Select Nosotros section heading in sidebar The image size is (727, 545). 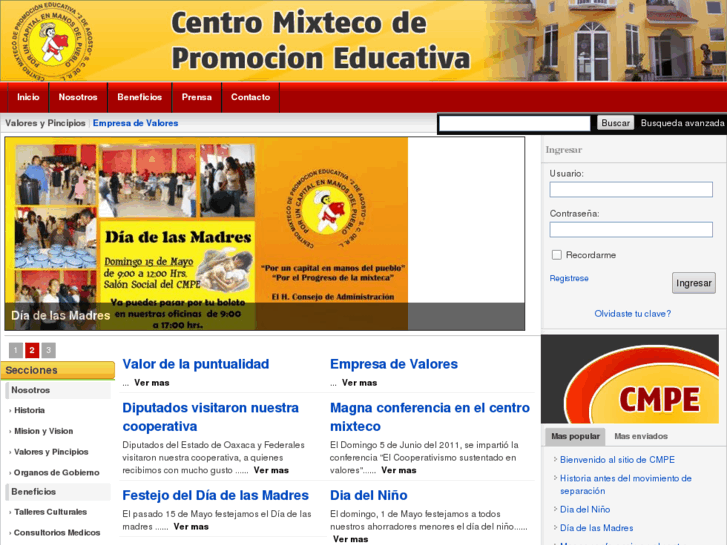(58, 390)
